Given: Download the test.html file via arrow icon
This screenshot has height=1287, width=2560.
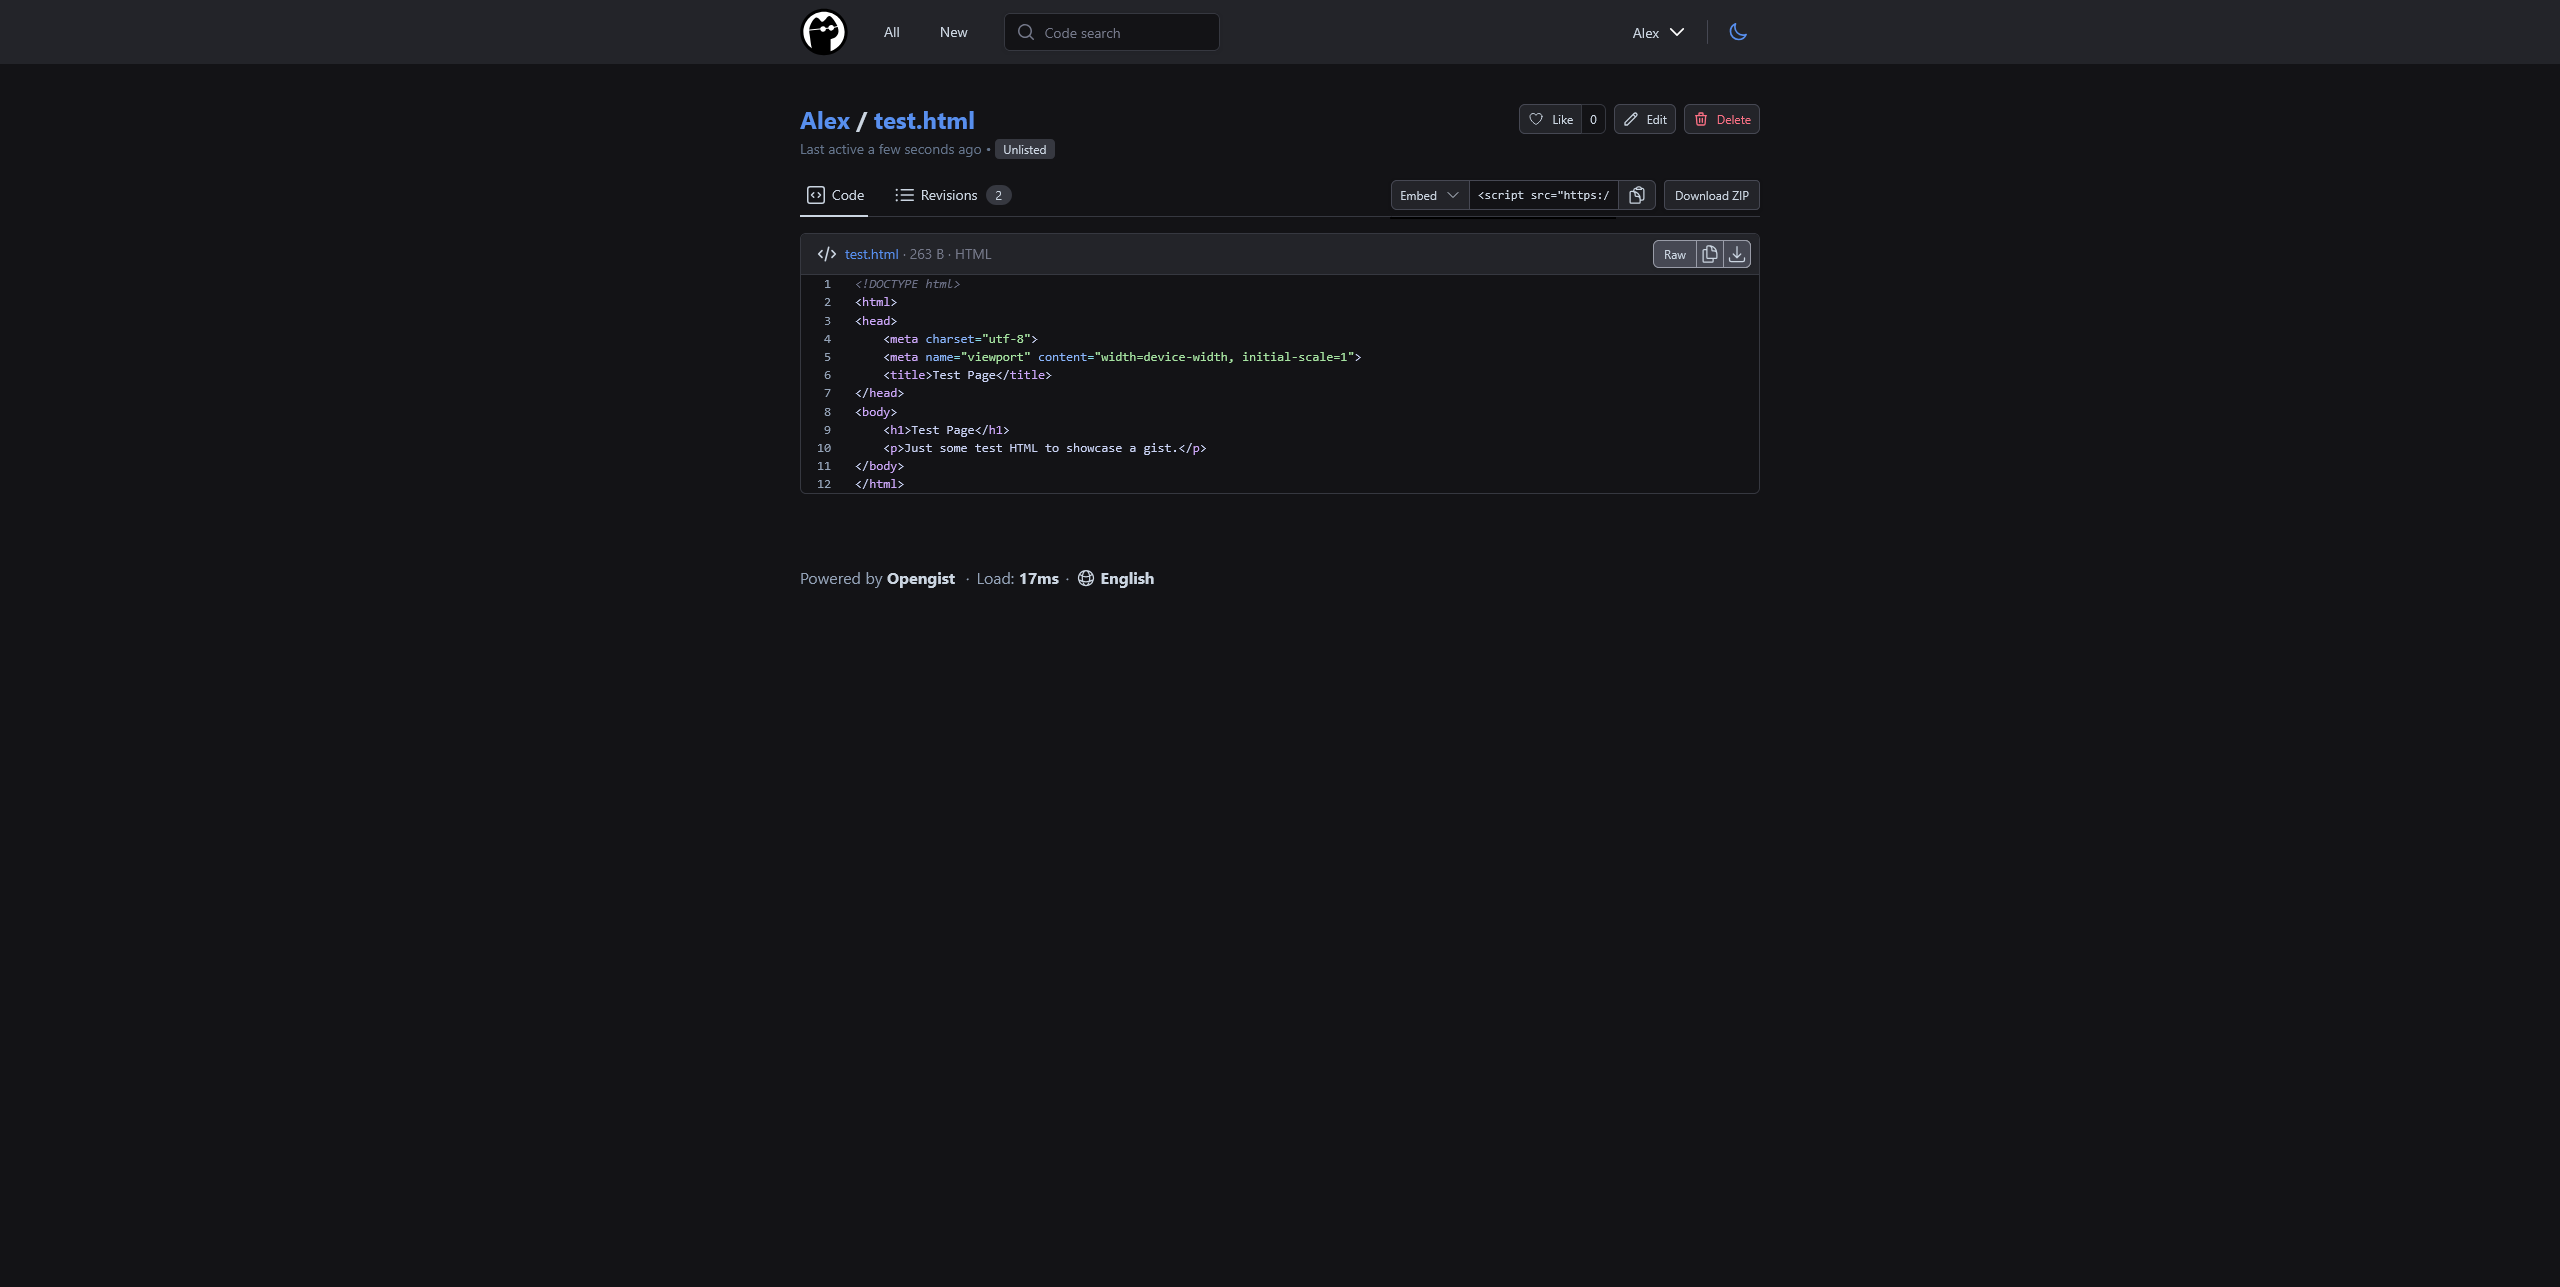Looking at the screenshot, I should (x=1737, y=254).
